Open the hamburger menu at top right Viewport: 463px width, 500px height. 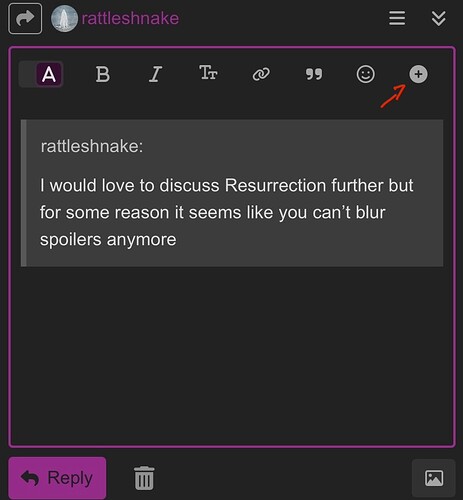pyautogui.click(x=397, y=18)
